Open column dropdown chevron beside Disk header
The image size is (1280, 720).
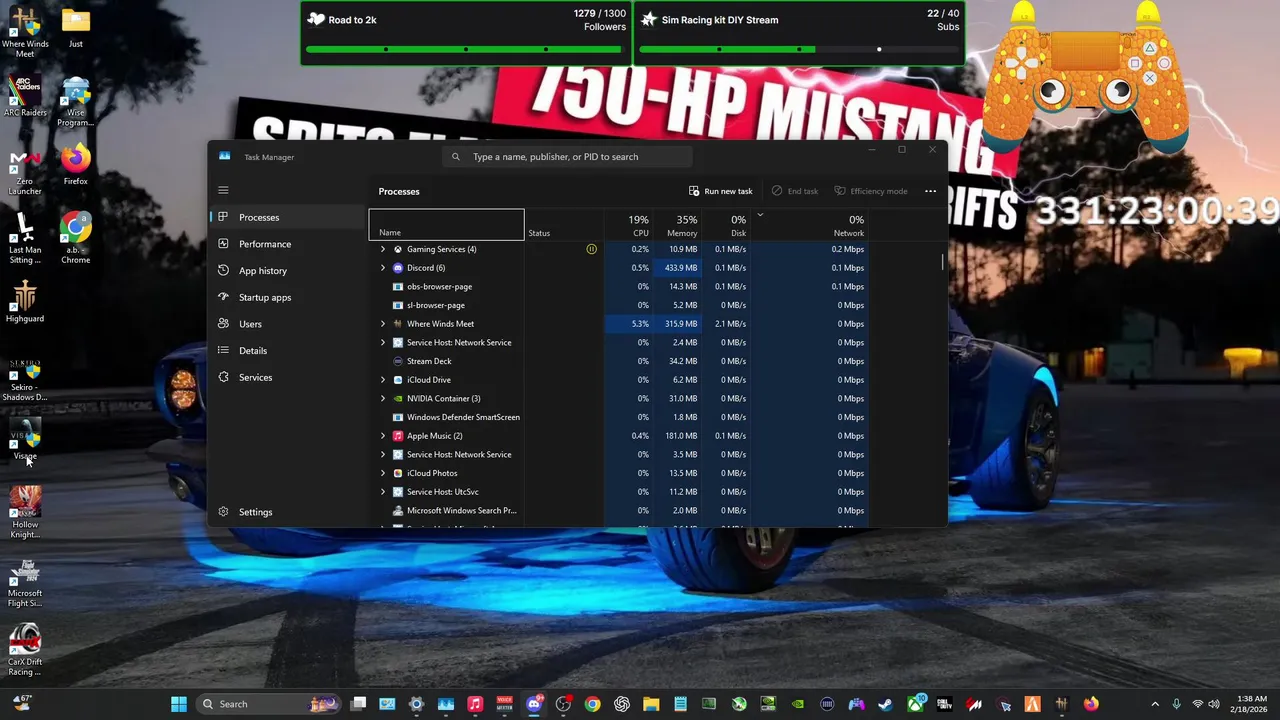(x=760, y=214)
